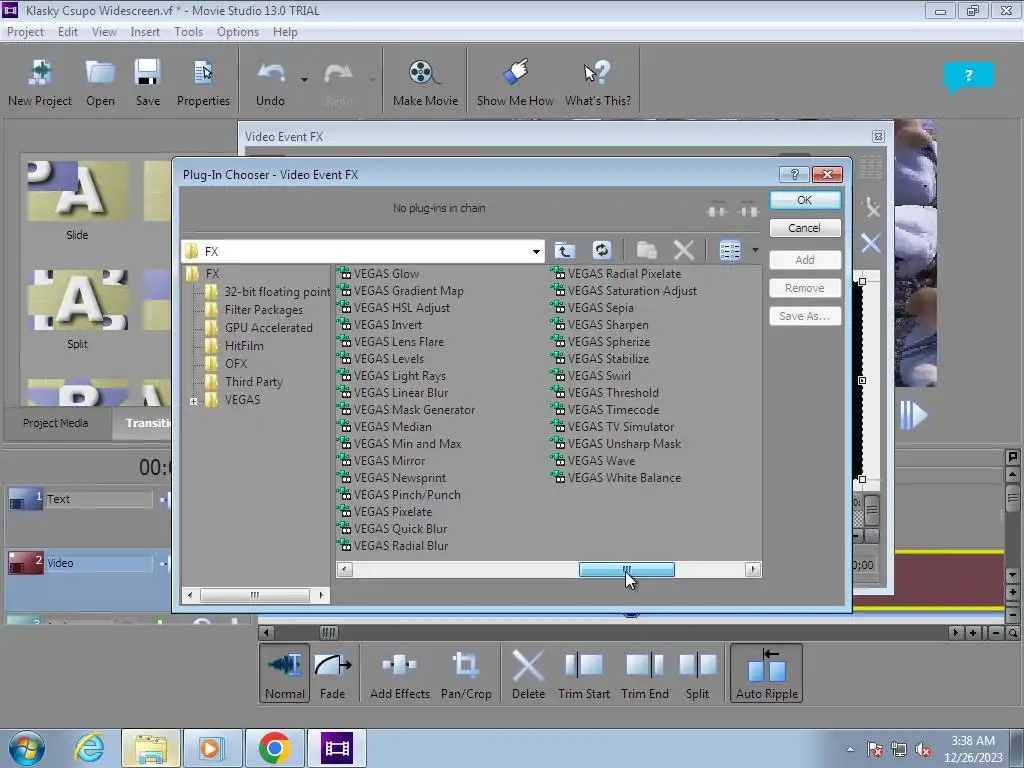This screenshot has height=768, width=1024.
Task: Select the Normal edit tool
Action: coord(285,673)
